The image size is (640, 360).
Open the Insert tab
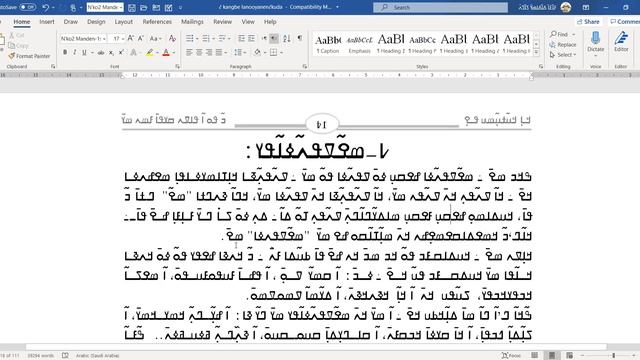pyautogui.click(x=47, y=22)
